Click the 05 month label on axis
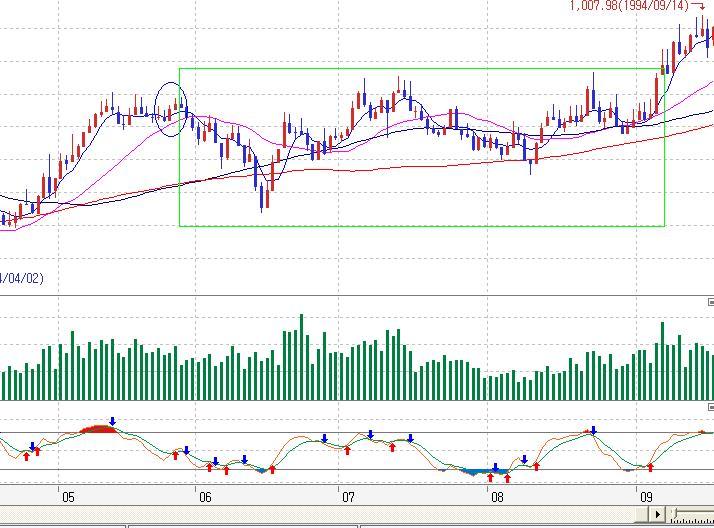The width and height of the screenshot is (714, 528). (67, 497)
